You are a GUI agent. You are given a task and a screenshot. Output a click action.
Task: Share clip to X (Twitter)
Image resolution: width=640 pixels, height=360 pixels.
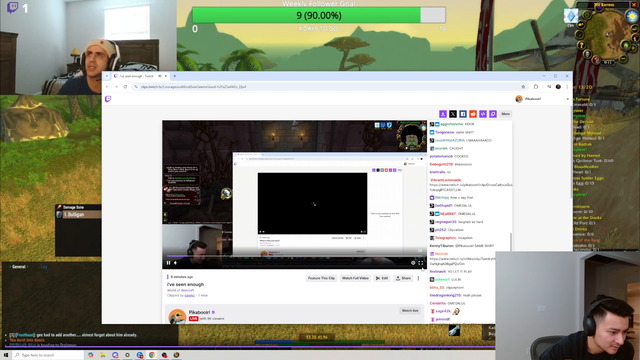453,114
